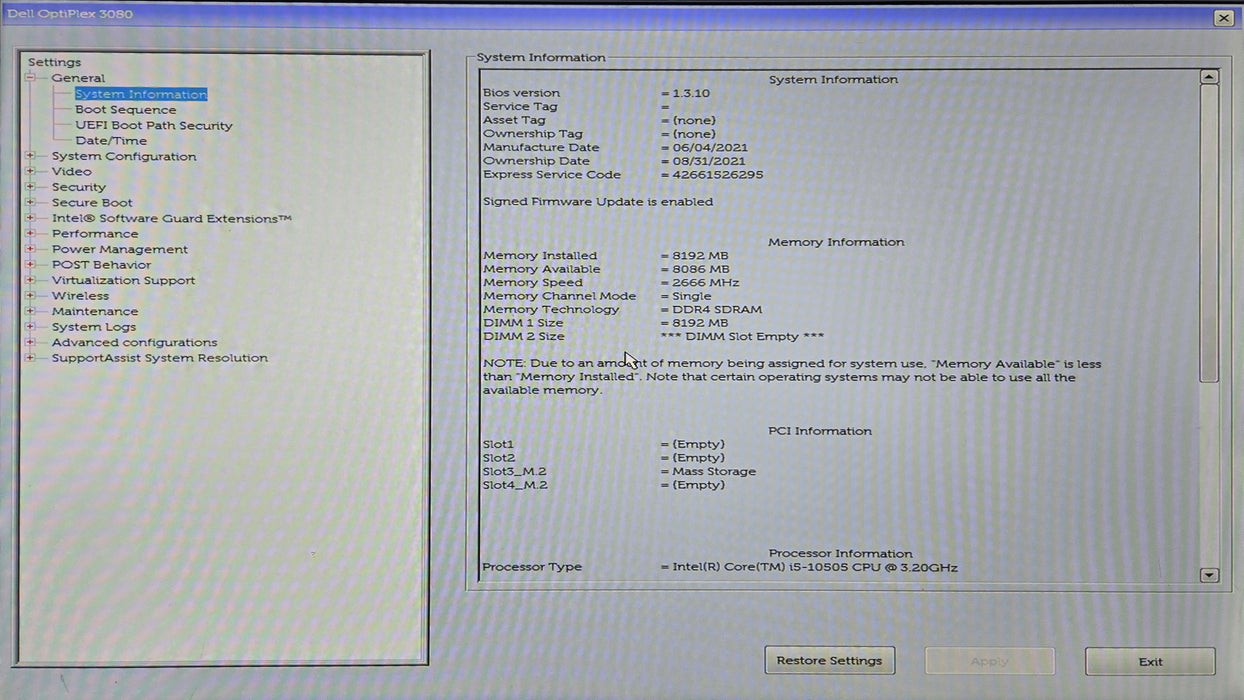This screenshot has height=700, width=1244.
Task: Click the greyed-out Apply button
Action: (x=990, y=661)
